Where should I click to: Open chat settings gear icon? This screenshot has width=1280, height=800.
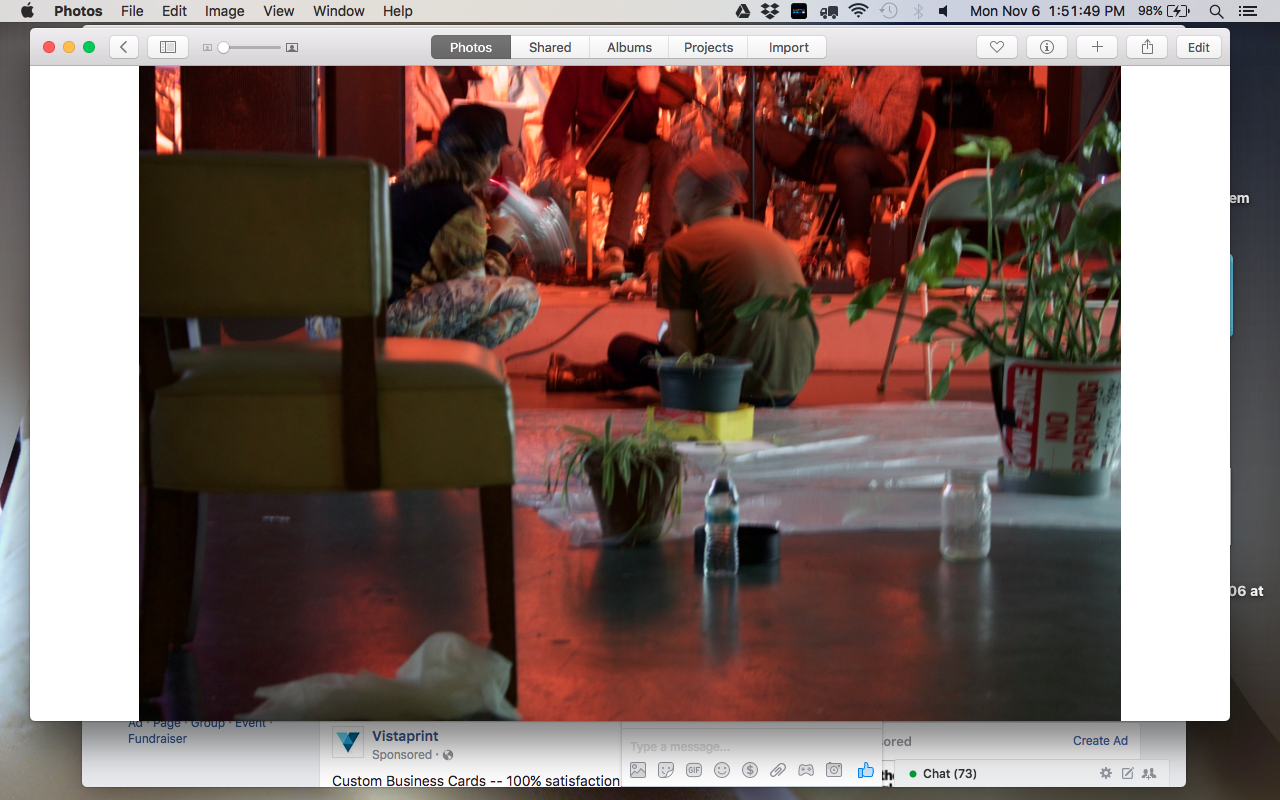coord(1106,773)
